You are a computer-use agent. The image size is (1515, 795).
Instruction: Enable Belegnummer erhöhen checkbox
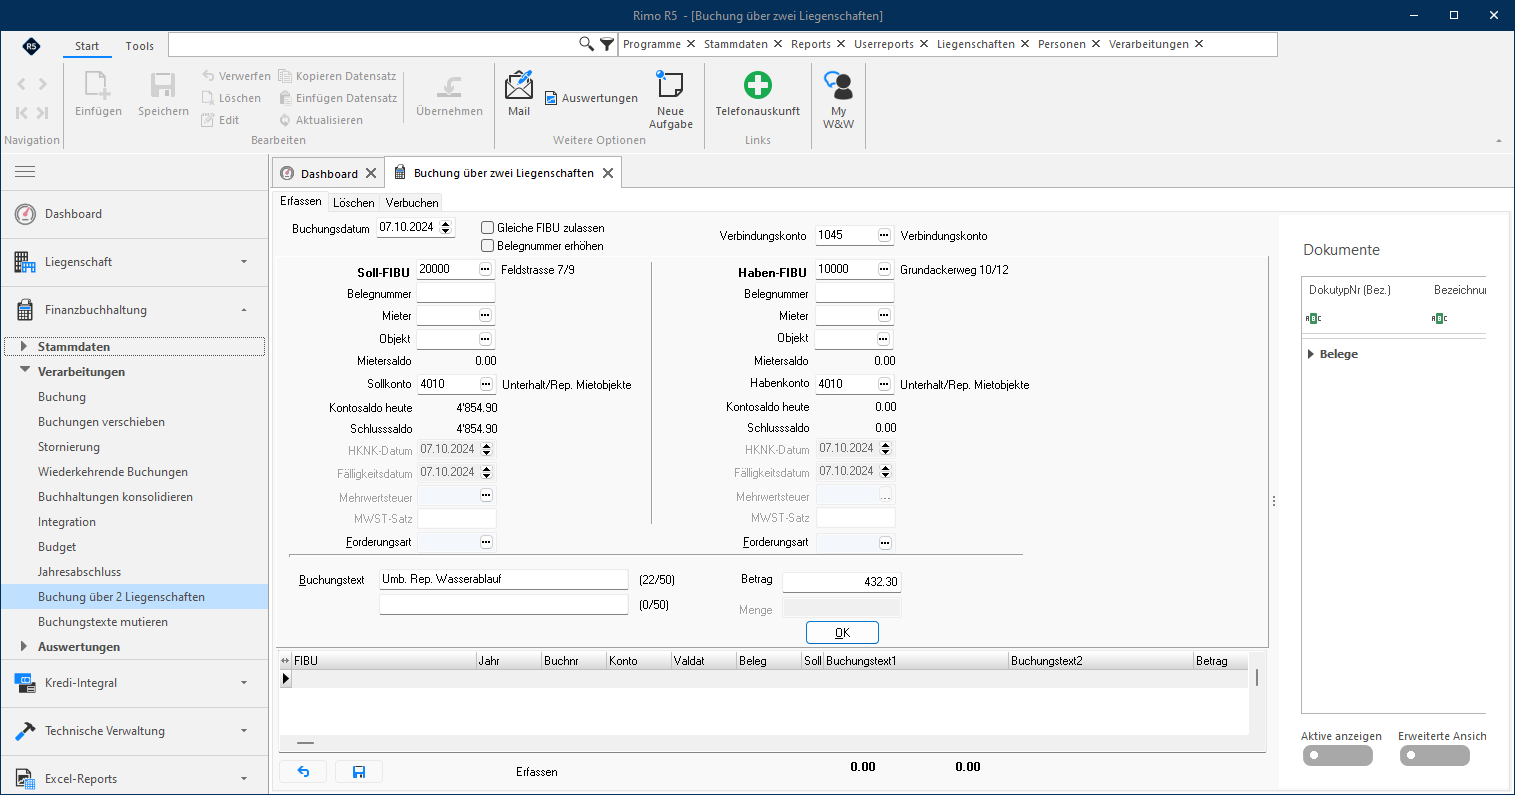488,245
